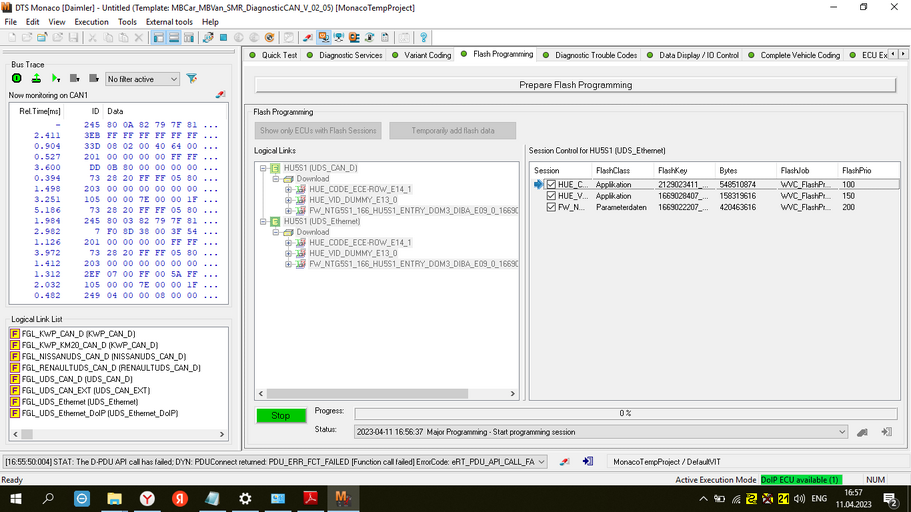The height and width of the screenshot is (512, 911).
Task: Open Windows Settings gear in taskbar
Action: 245,498
